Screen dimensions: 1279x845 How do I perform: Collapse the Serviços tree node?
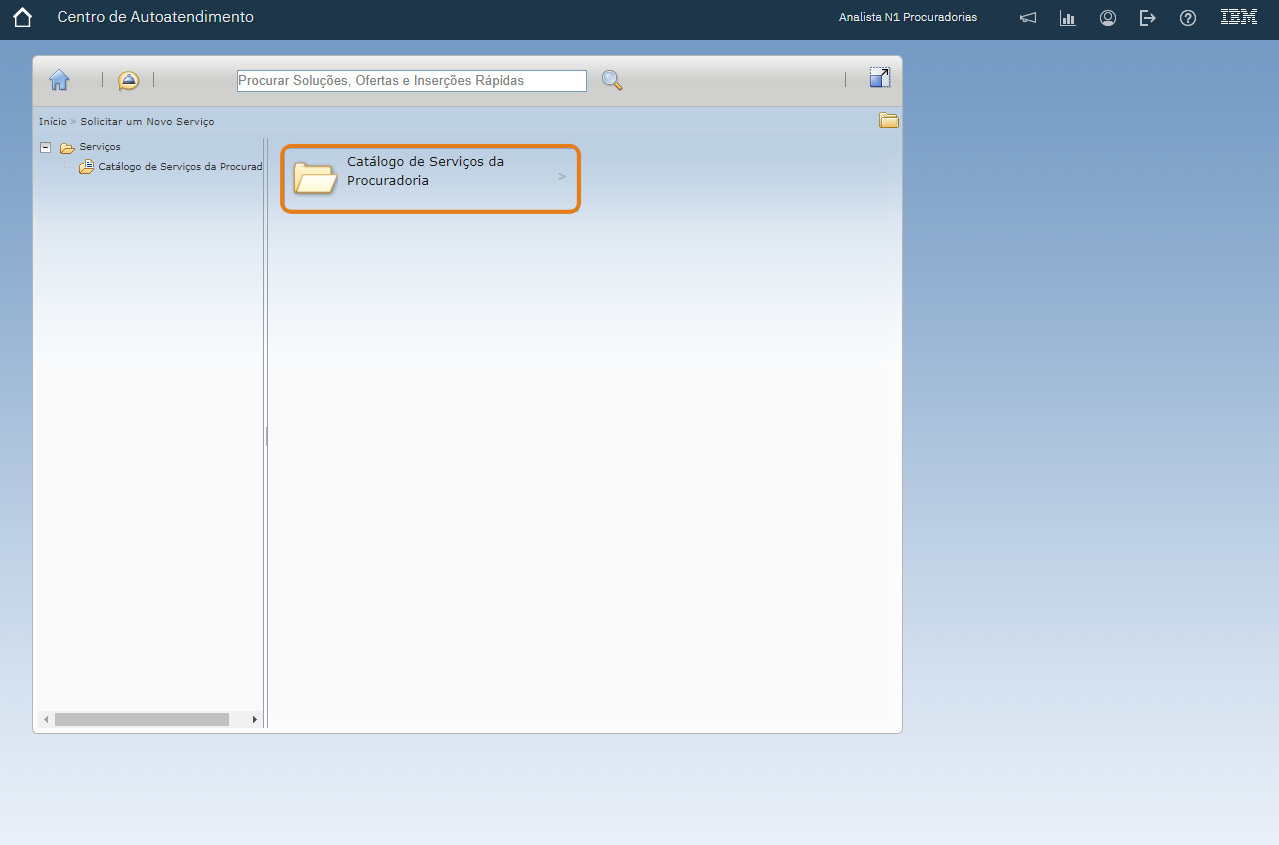(x=45, y=147)
